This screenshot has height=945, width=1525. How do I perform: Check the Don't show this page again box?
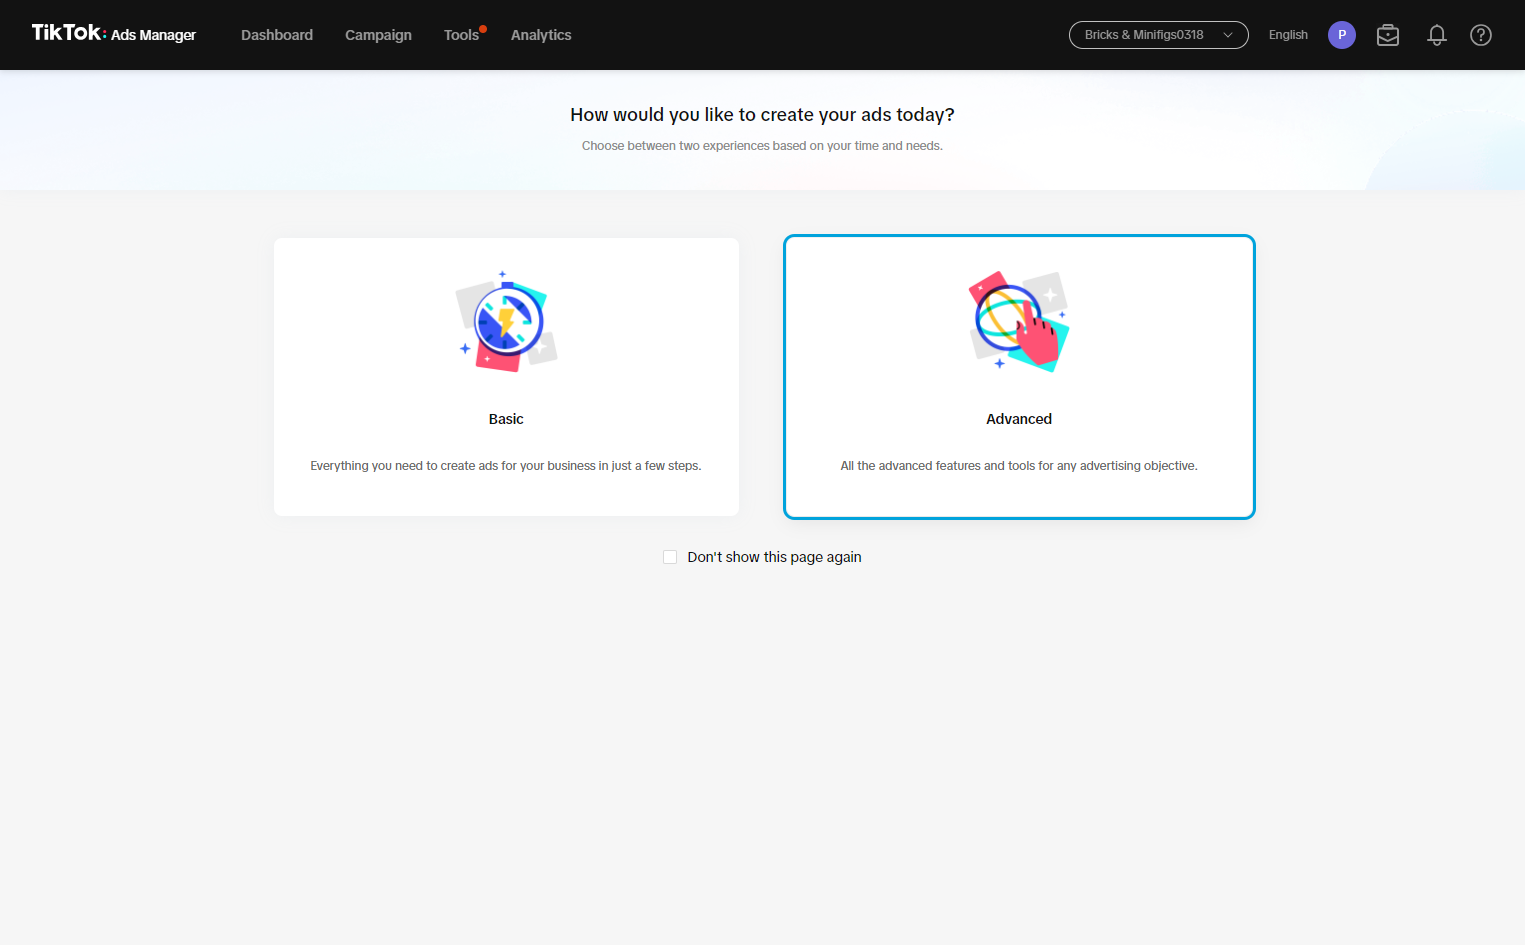tap(670, 557)
